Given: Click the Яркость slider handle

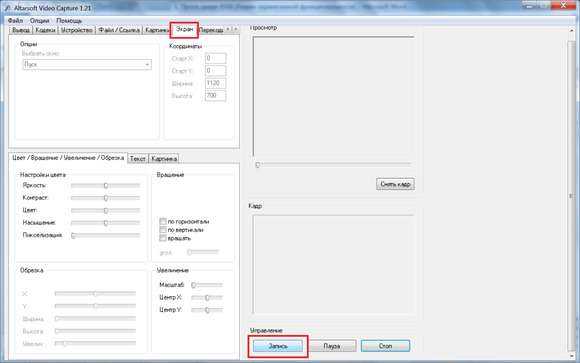Looking at the screenshot, I should click(x=106, y=185).
